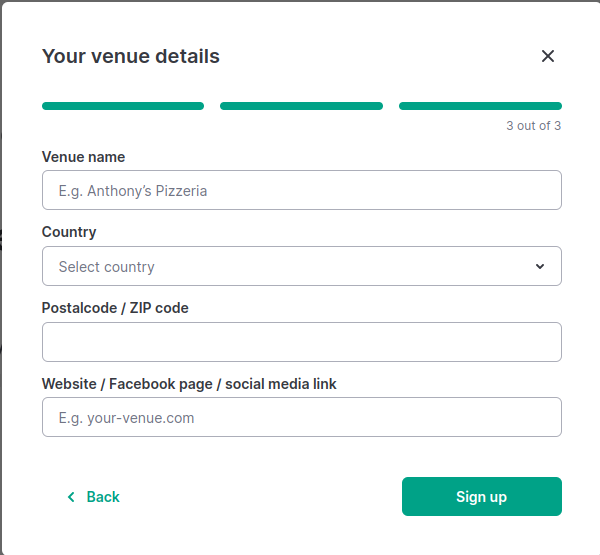Click the 'Country' field label

[69, 232]
